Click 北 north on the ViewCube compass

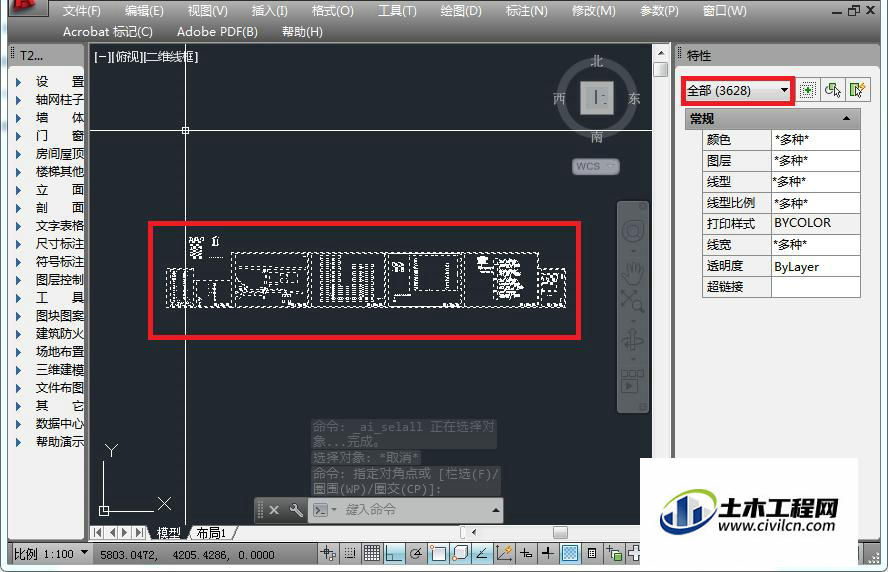(597, 61)
